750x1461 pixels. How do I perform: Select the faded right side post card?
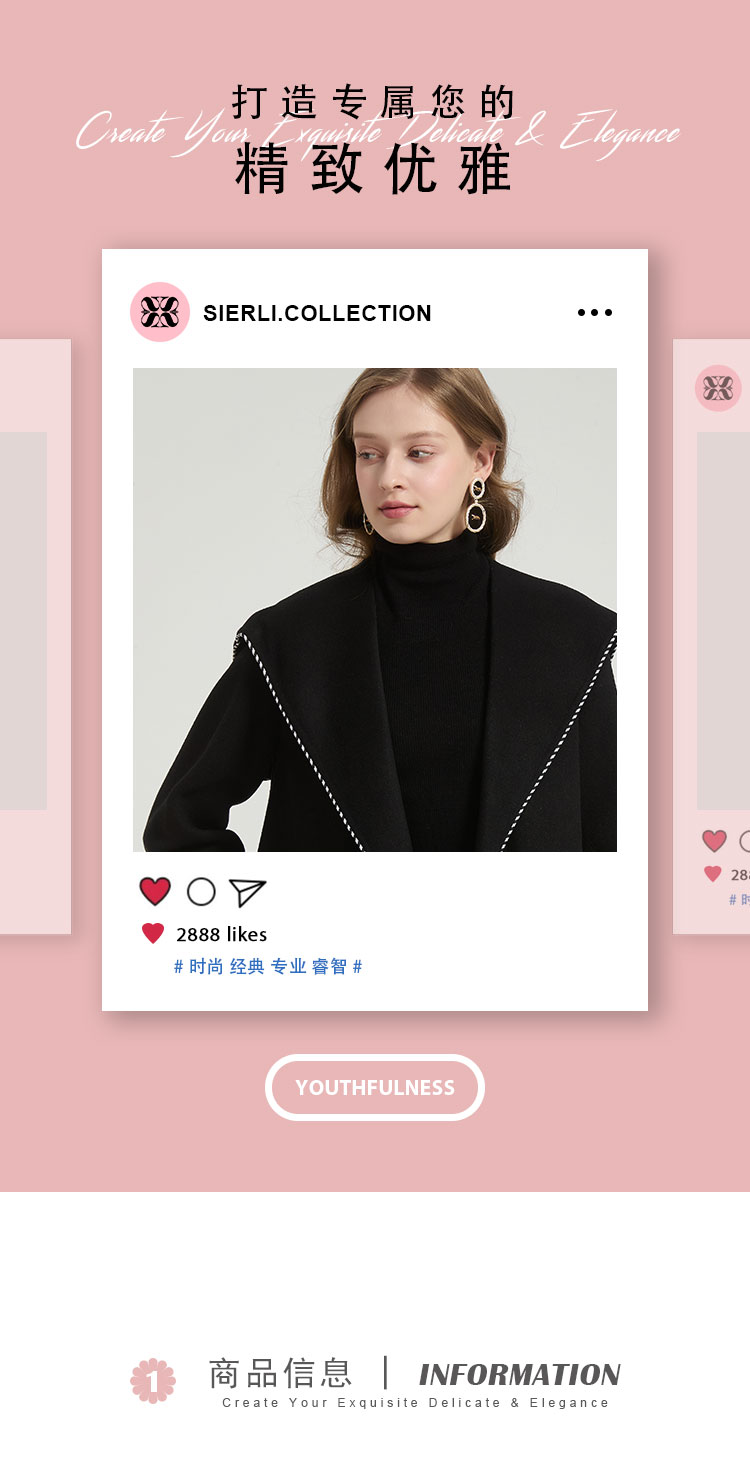pos(712,637)
